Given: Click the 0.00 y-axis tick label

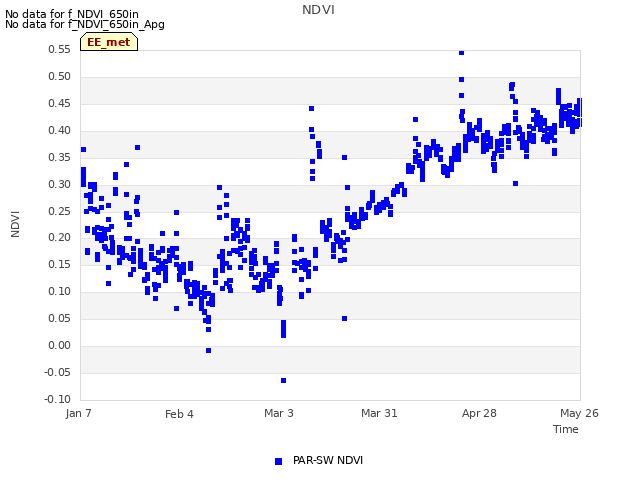Looking at the screenshot, I should pos(59,345).
